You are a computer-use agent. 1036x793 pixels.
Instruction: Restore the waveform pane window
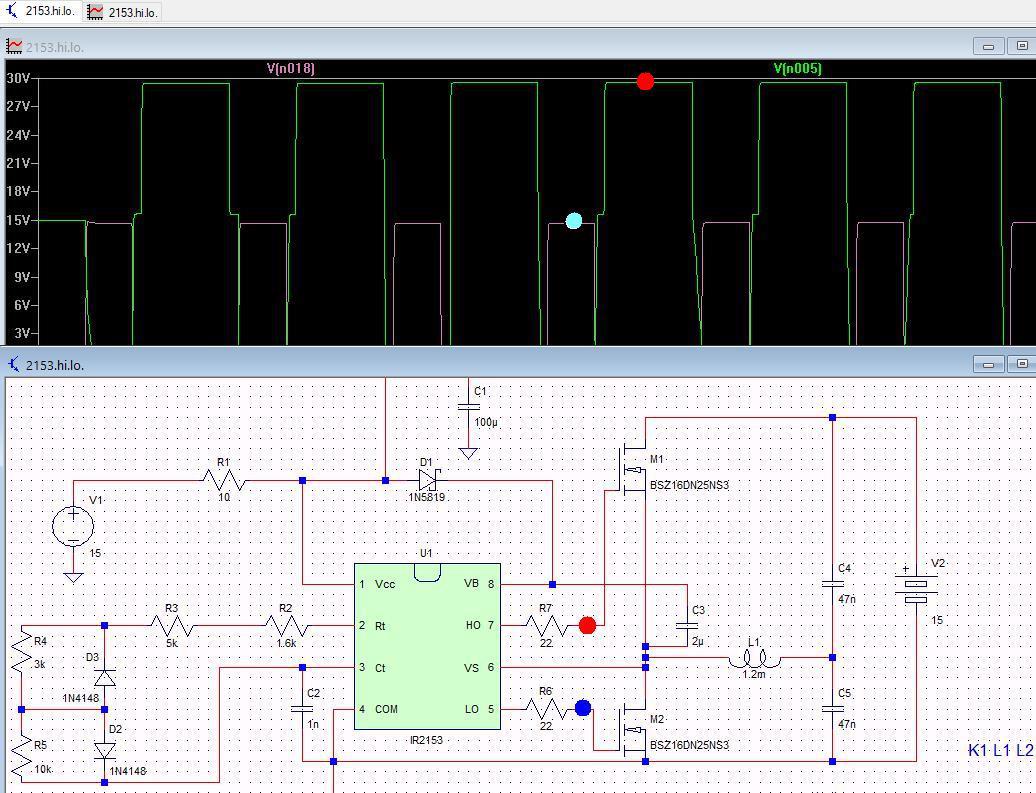pyautogui.click(x=1021, y=46)
